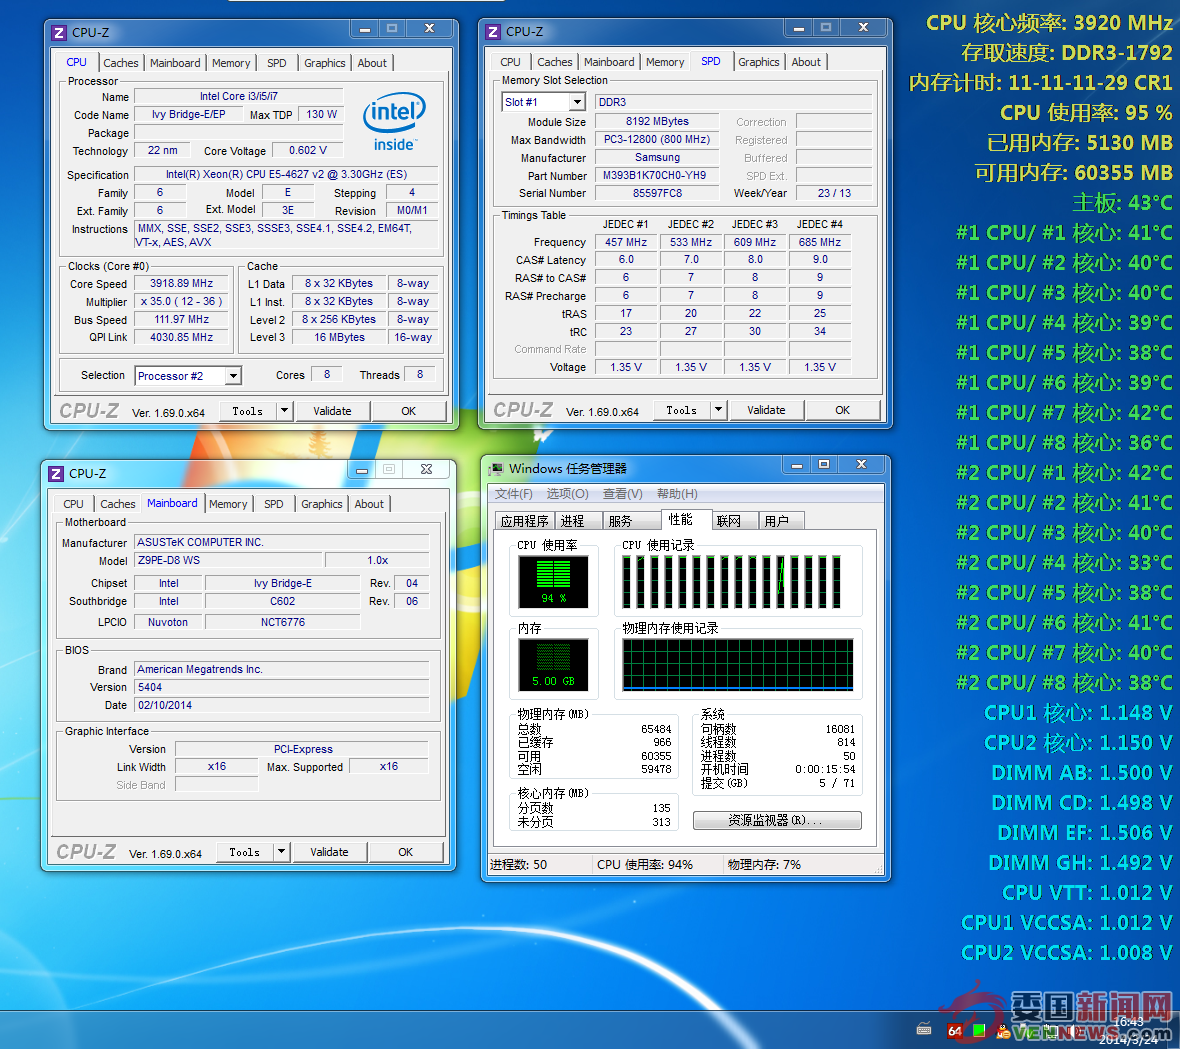The height and width of the screenshot is (1049, 1180).
Task: Switch to 应用程序 tab in Task Manager
Action: tap(525, 521)
